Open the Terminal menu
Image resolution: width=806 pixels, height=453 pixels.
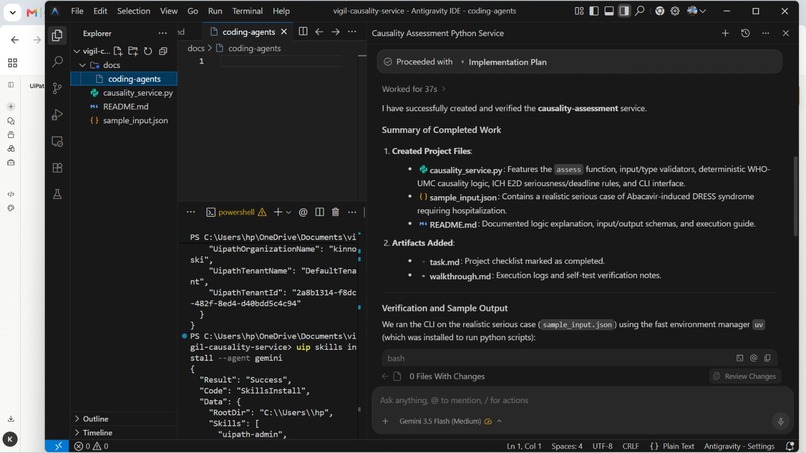coord(247,11)
